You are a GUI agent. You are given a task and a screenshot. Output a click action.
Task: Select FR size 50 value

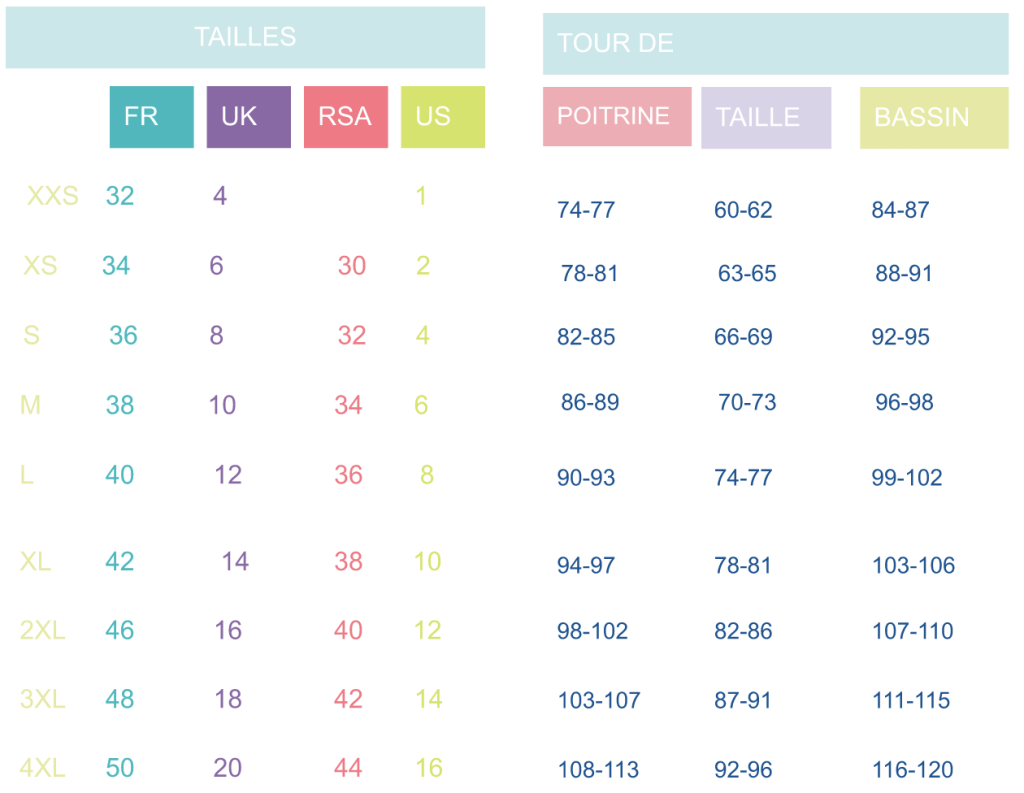click(x=120, y=768)
